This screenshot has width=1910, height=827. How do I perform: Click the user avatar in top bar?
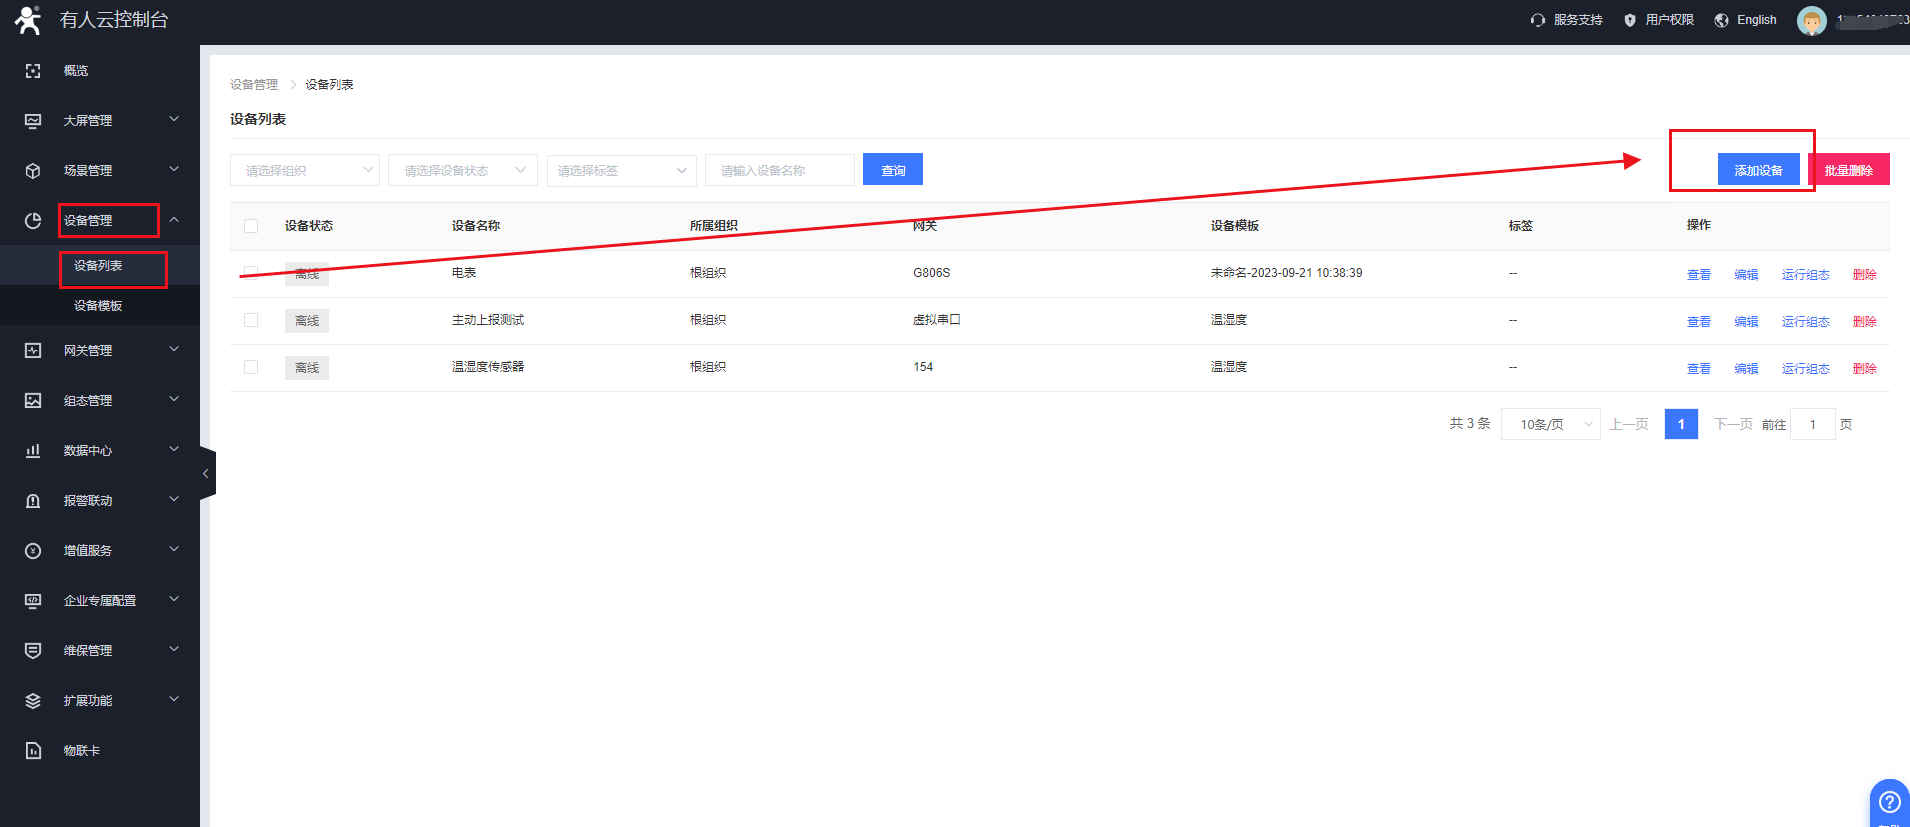coord(1811,20)
